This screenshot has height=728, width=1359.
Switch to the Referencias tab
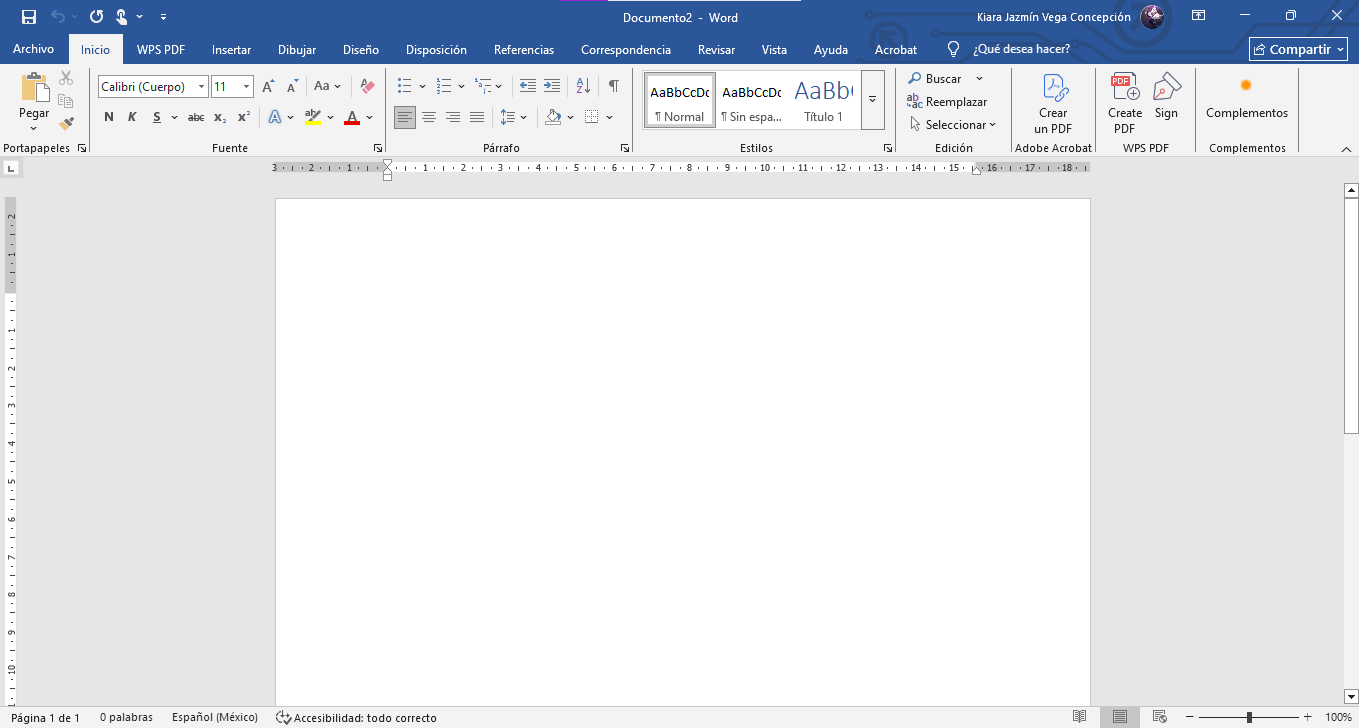click(524, 49)
